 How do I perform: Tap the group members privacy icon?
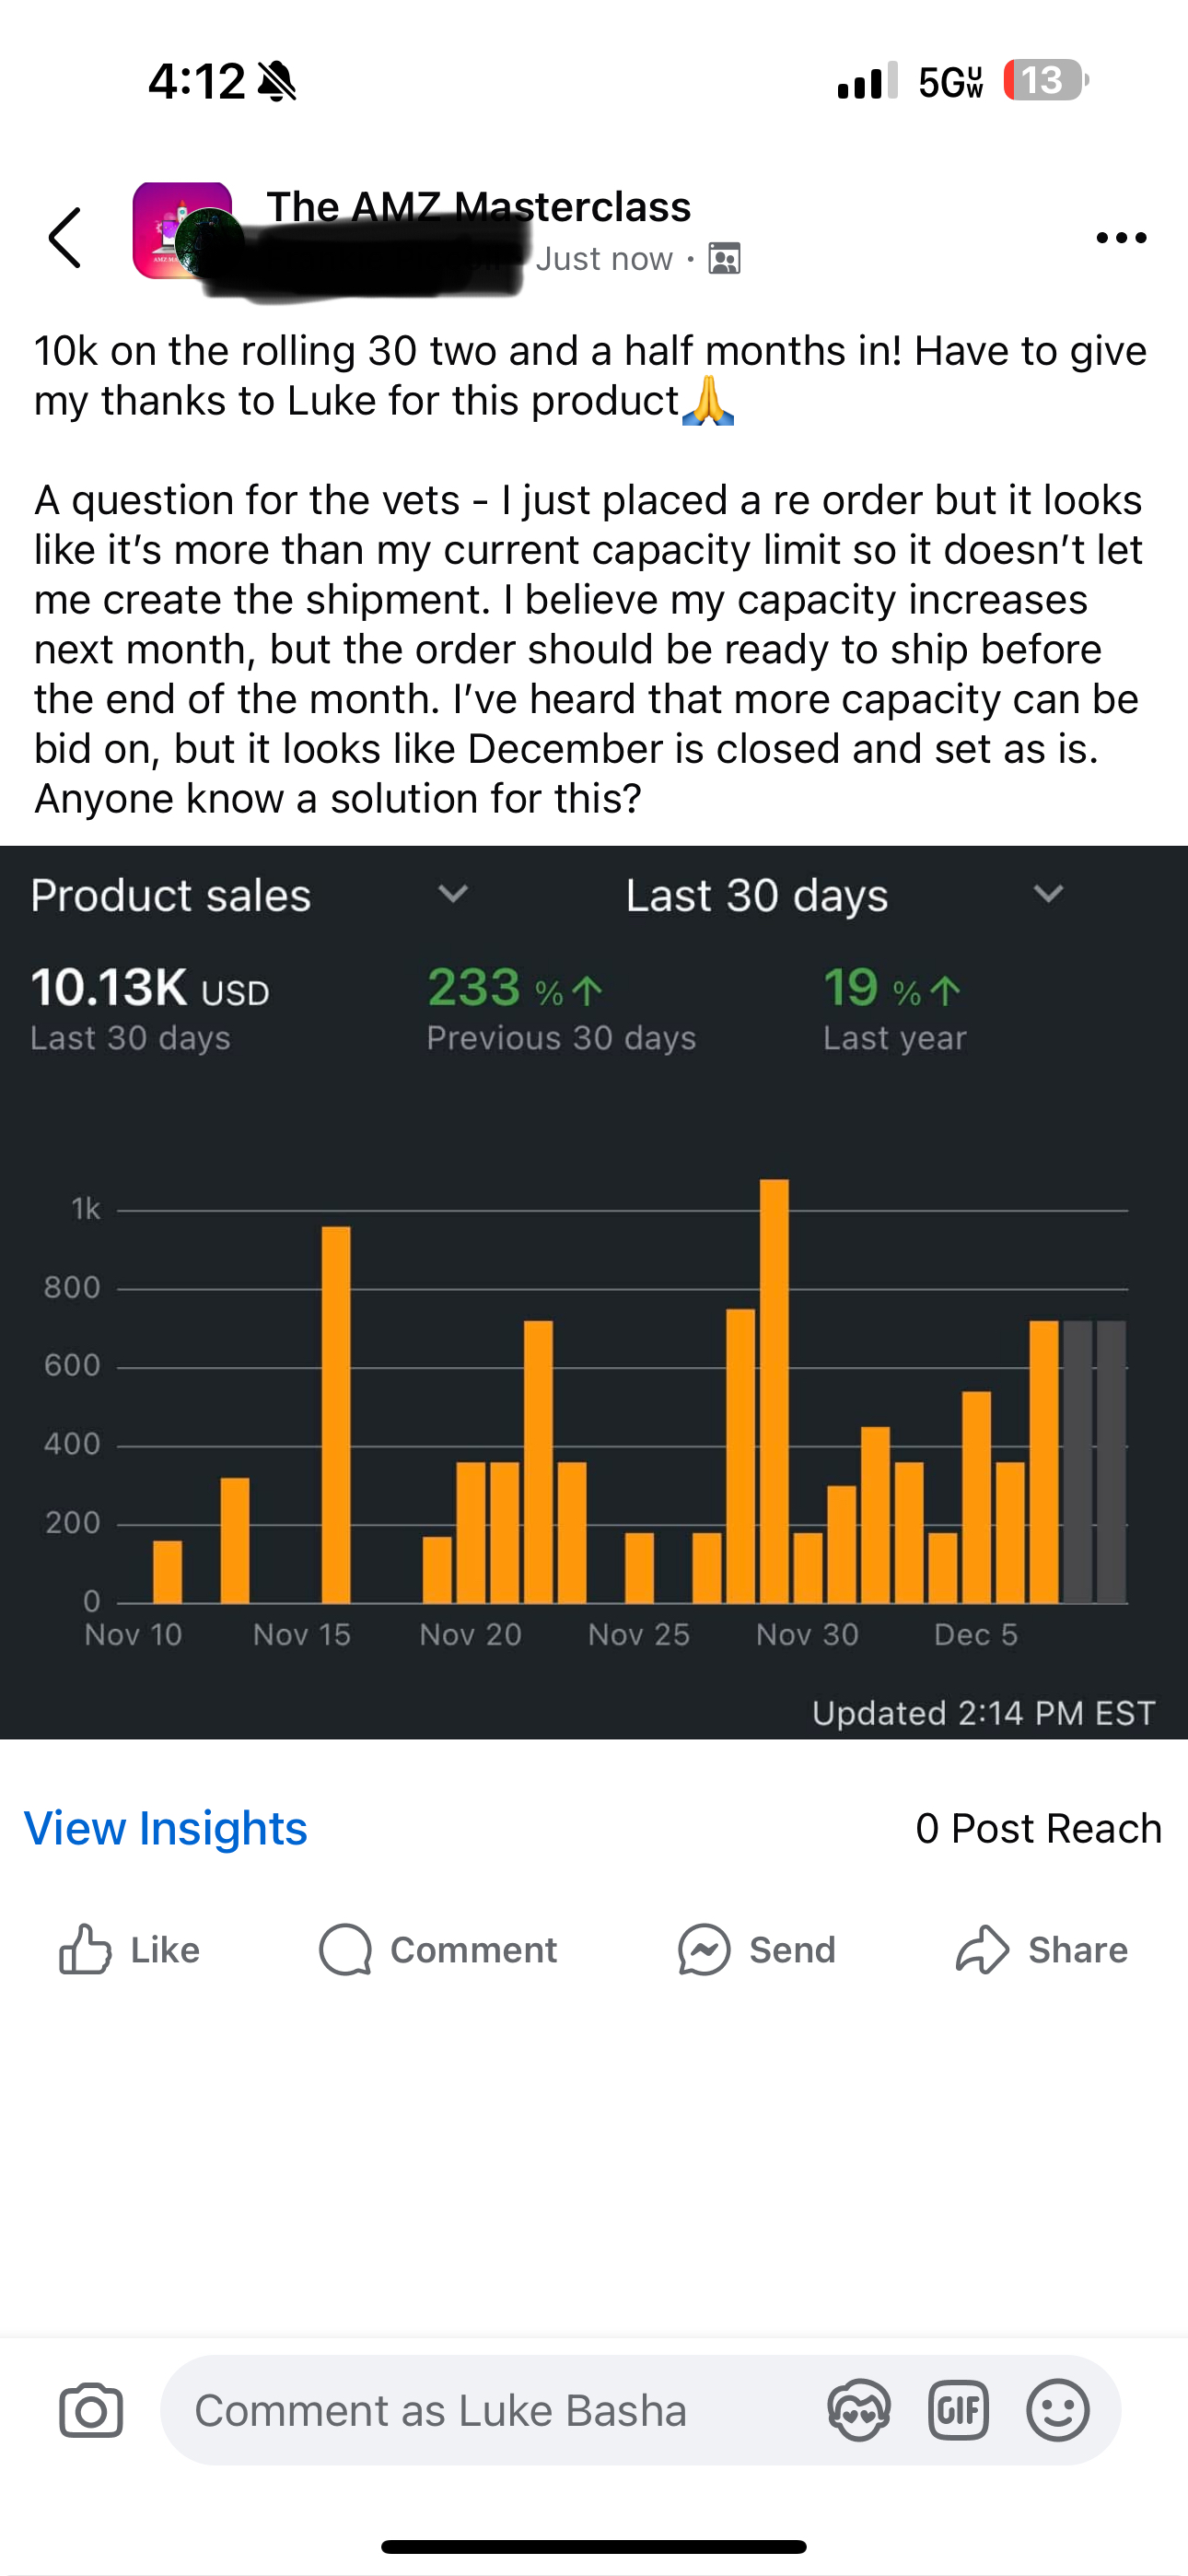pos(724,259)
